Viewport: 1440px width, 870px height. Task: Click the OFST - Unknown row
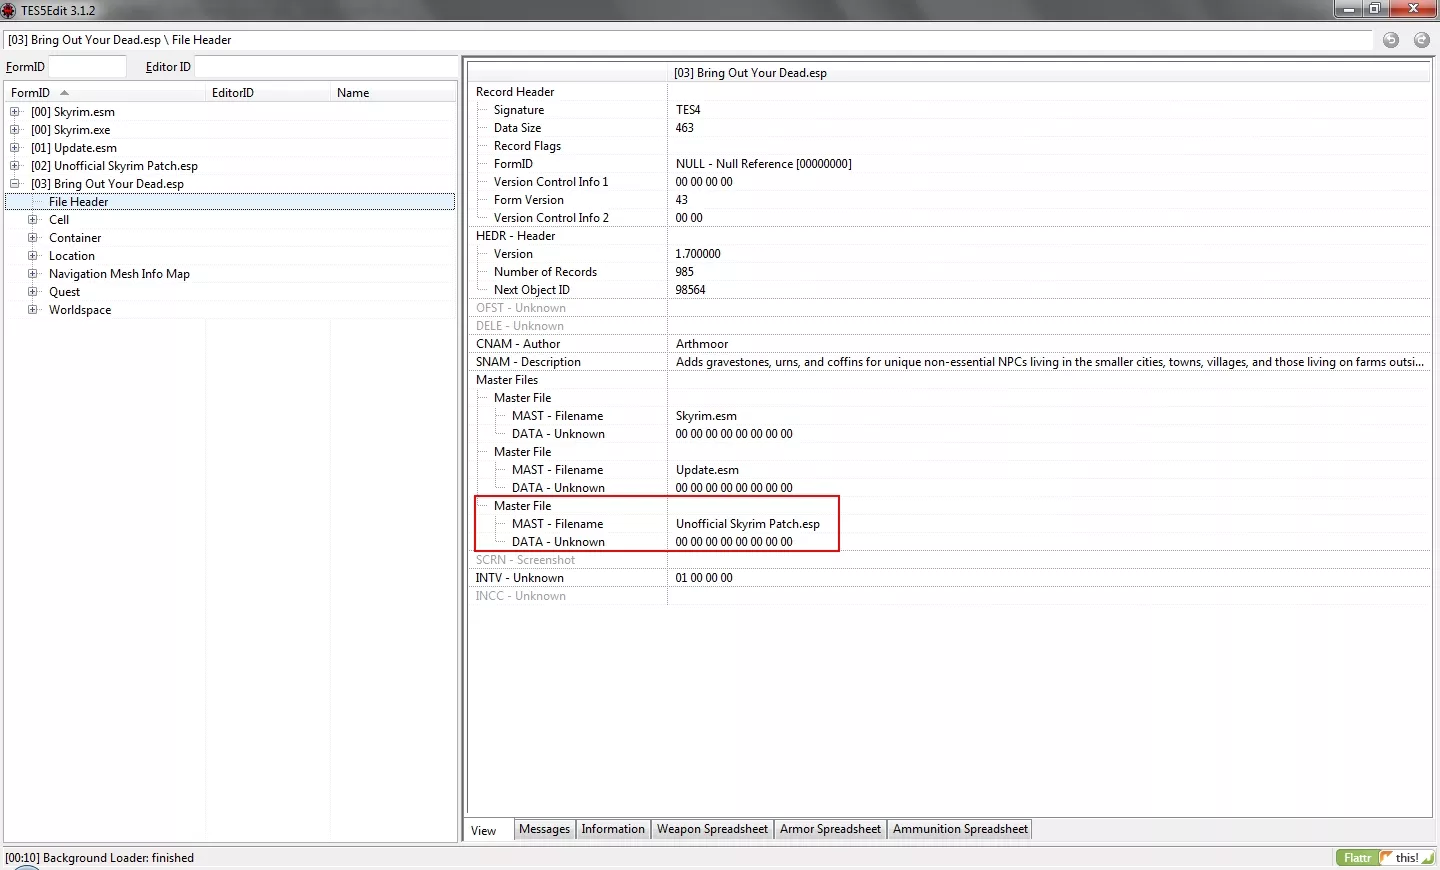950,308
